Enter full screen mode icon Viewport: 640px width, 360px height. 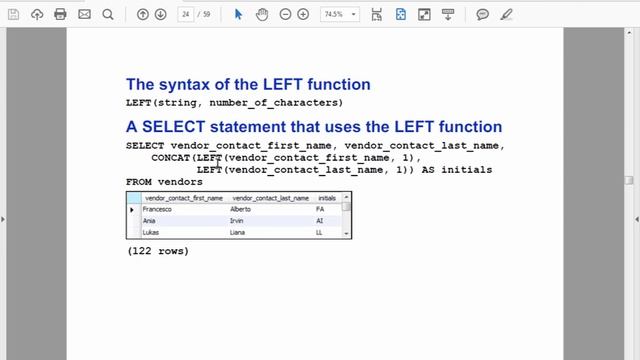[424, 15]
